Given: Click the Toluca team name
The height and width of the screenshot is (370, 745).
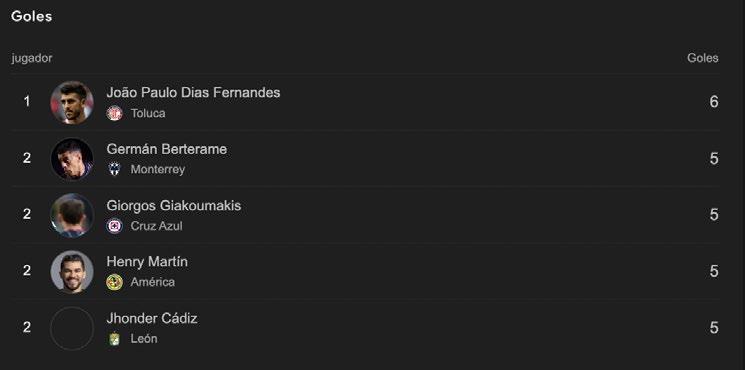Looking at the screenshot, I should tap(148, 113).
